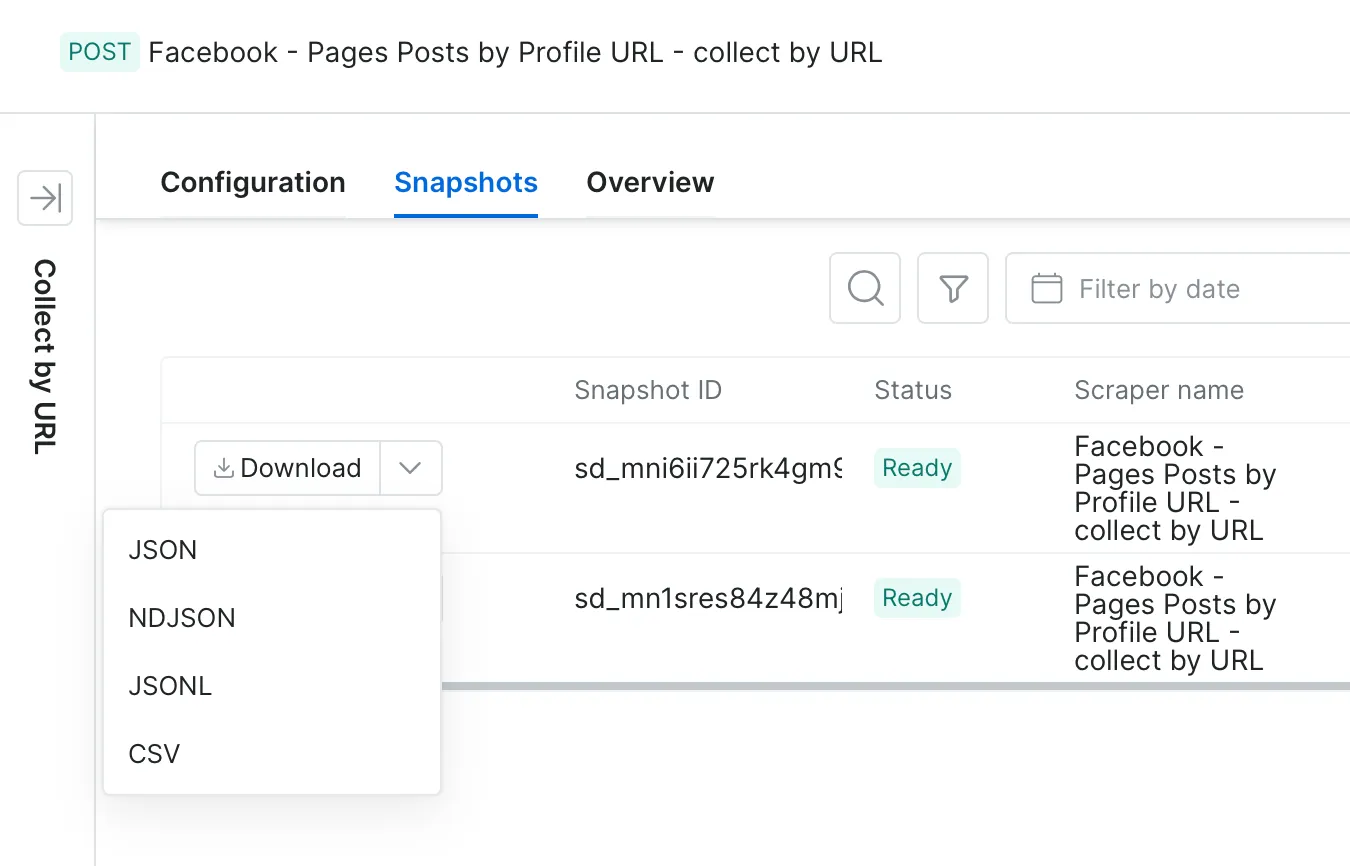Click the calendar icon in date filter

coord(1046,288)
